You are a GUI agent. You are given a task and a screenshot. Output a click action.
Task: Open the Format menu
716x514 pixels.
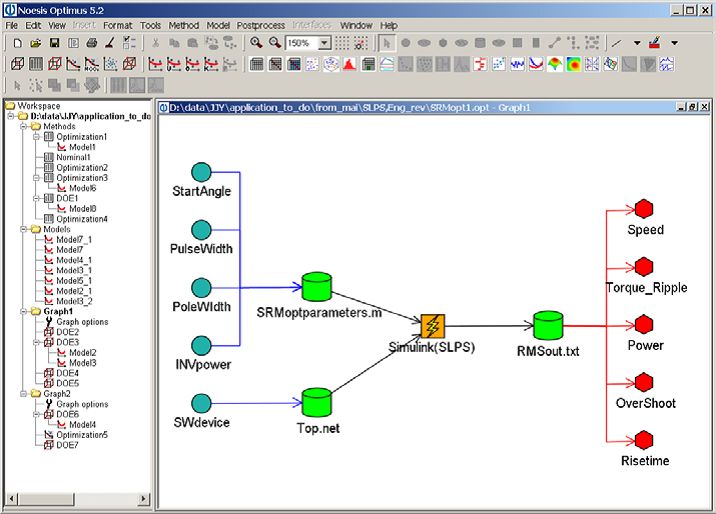tap(117, 26)
